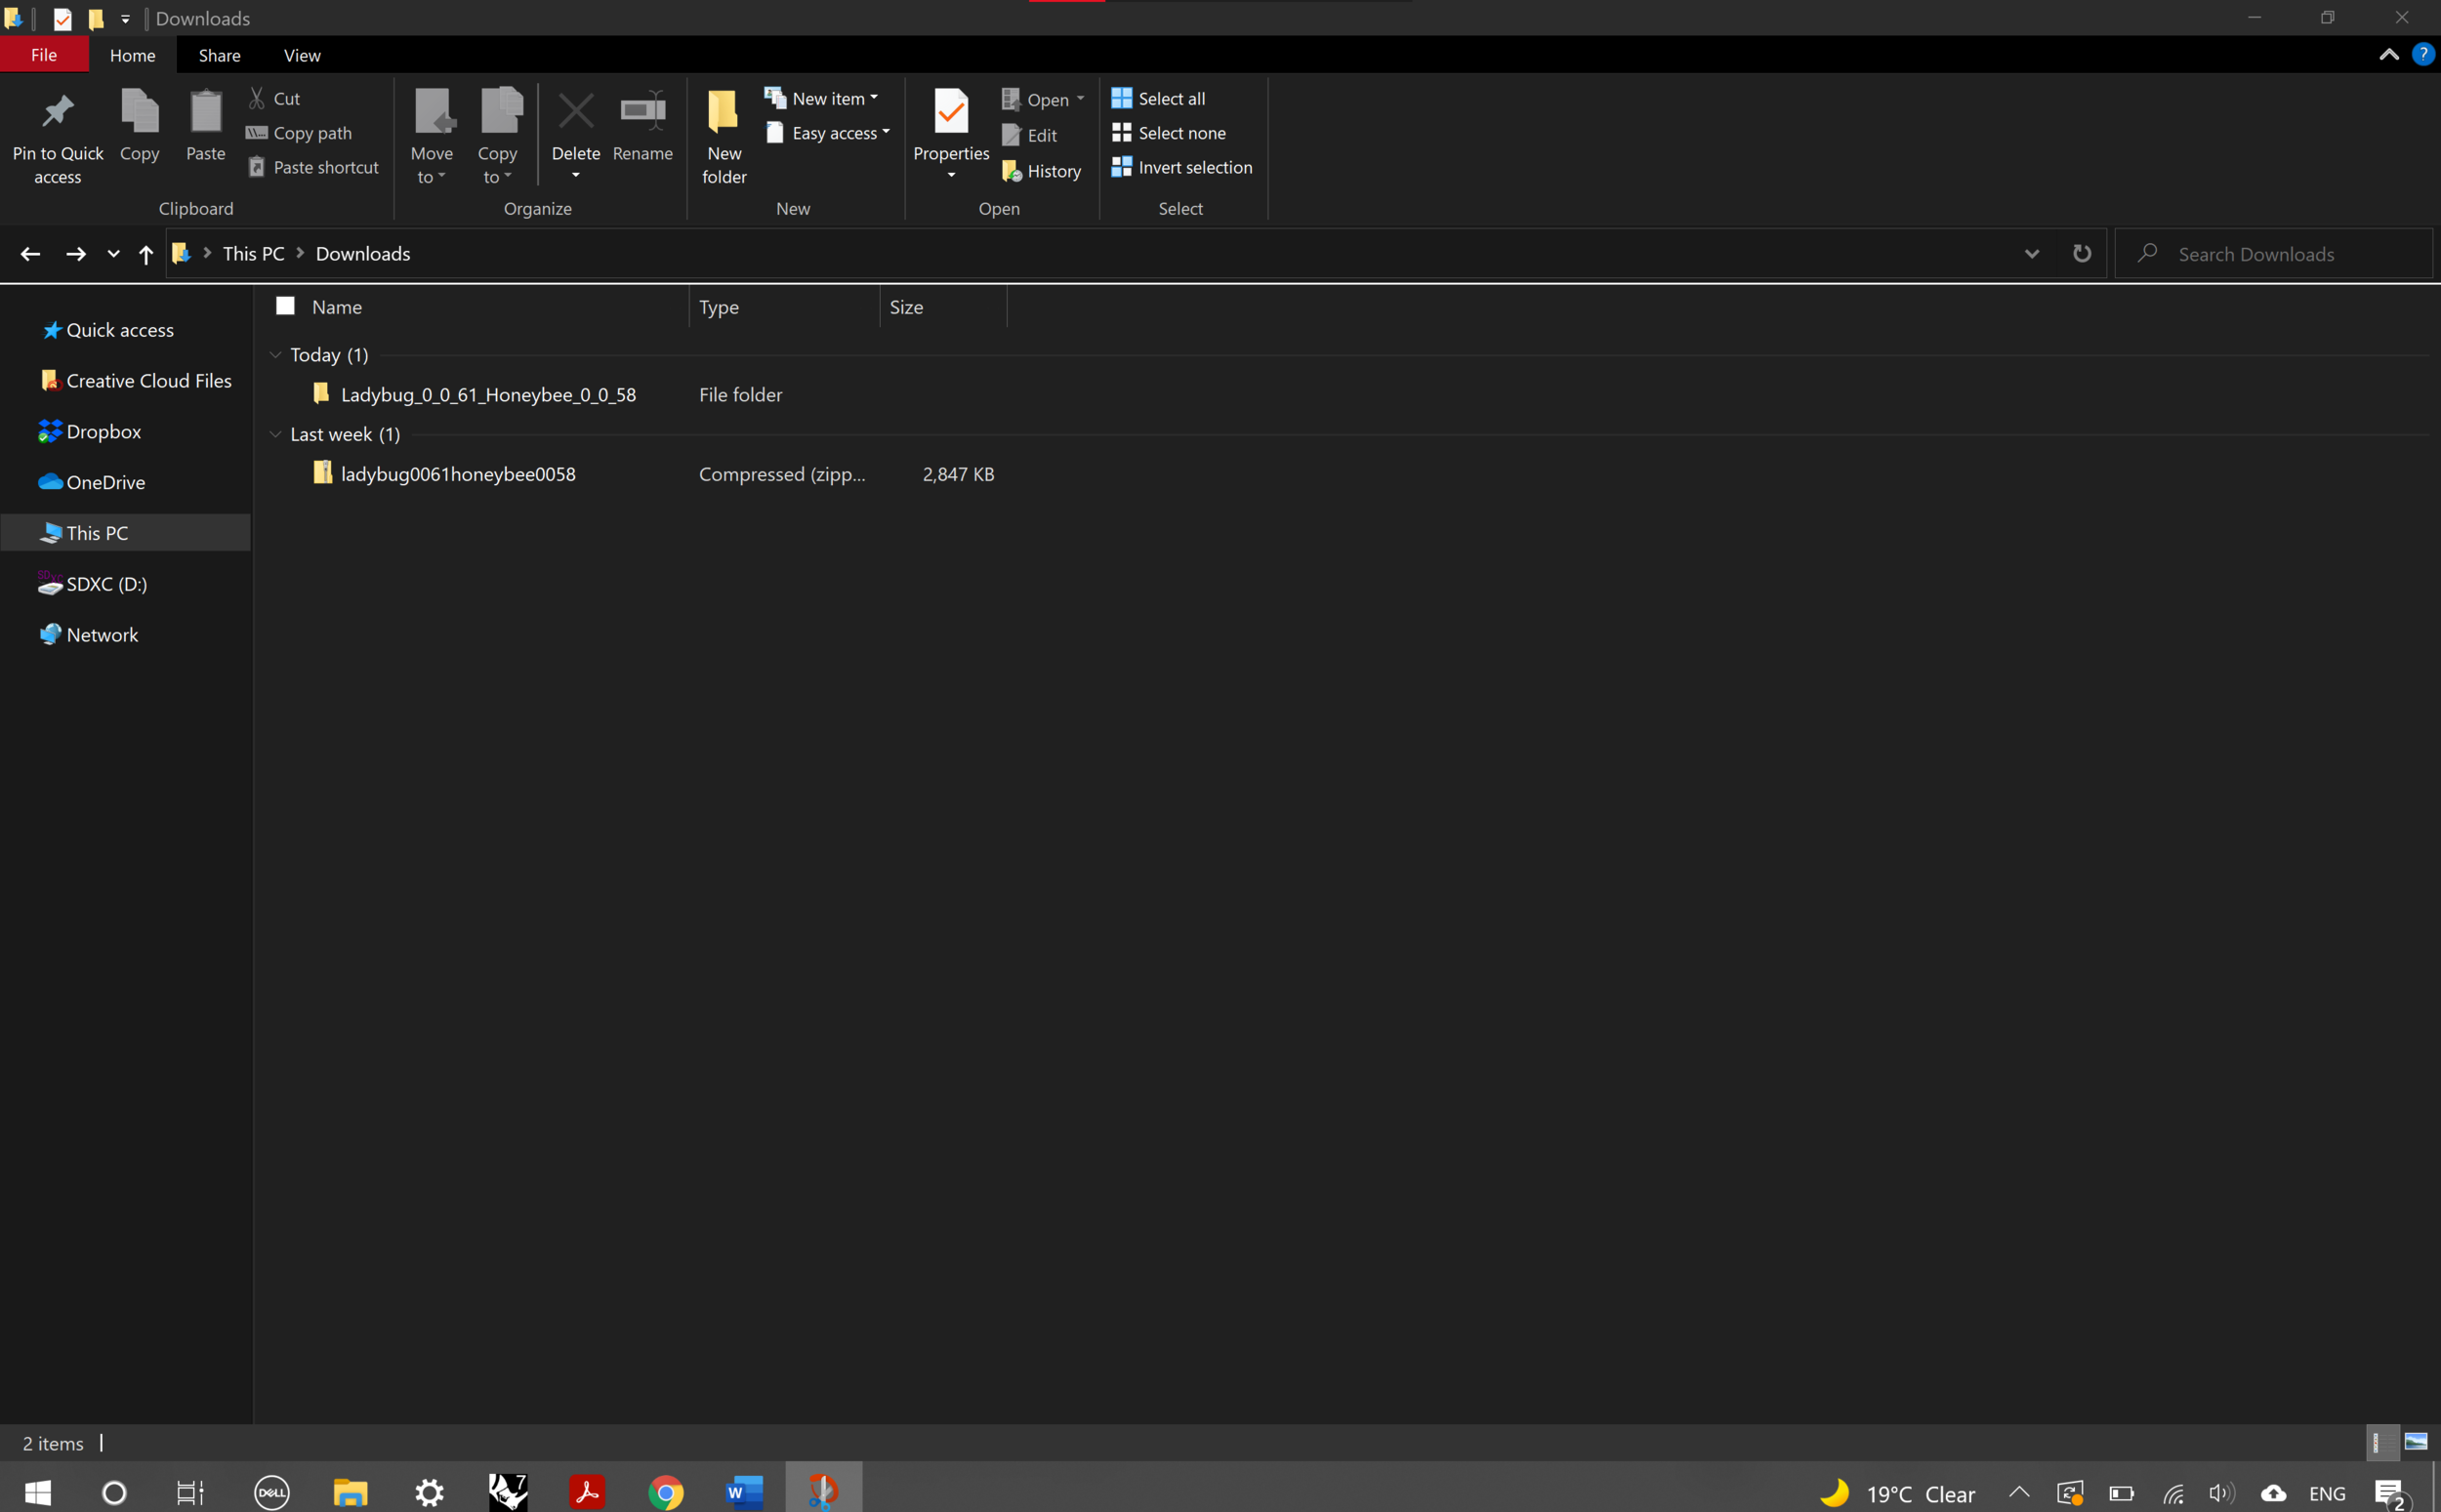Image resolution: width=2441 pixels, height=1512 pixels.
Task: Collapse the Today group
Action: click(275, 354)
